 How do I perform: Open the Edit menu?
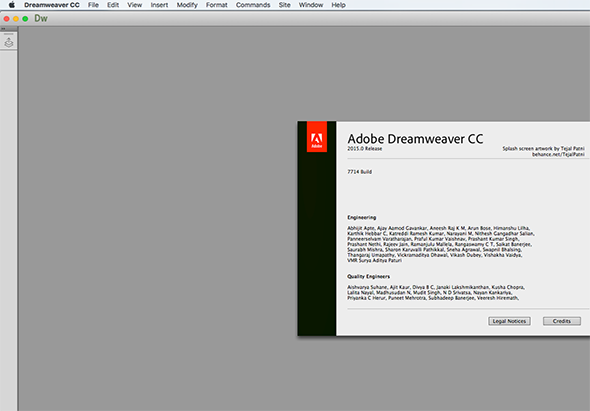pos(113,5)
